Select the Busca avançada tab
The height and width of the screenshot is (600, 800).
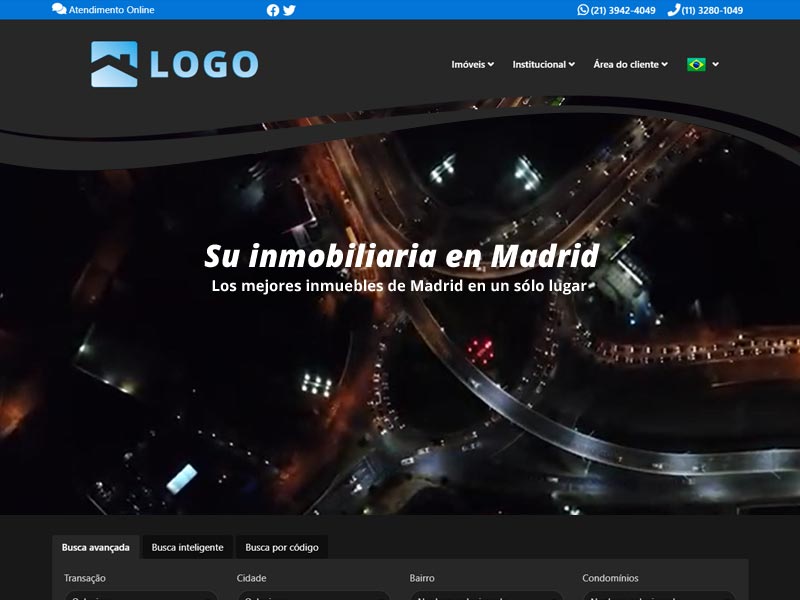point(95,547)
